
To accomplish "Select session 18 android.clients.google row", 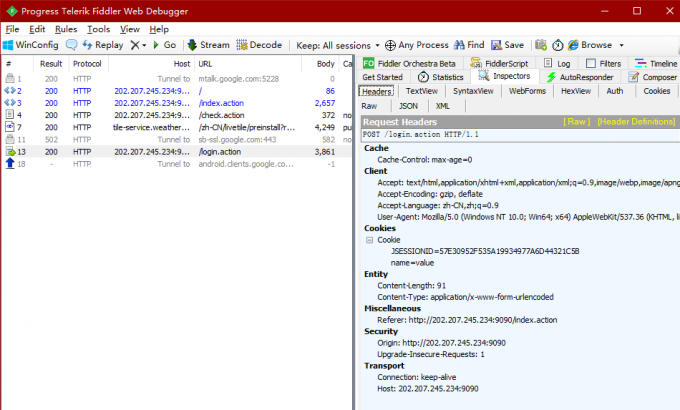I will tap(177, 164).
